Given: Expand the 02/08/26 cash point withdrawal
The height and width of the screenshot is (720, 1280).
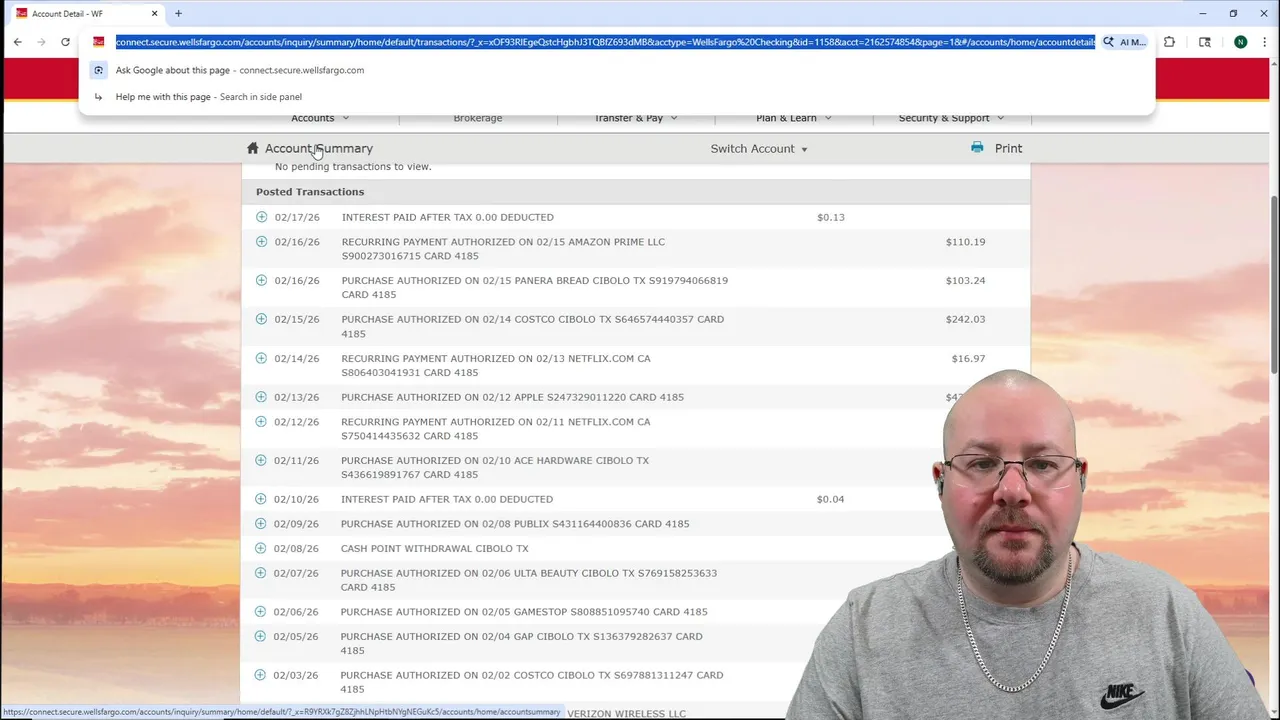Looking at the screenshot, I should [261, 548].
